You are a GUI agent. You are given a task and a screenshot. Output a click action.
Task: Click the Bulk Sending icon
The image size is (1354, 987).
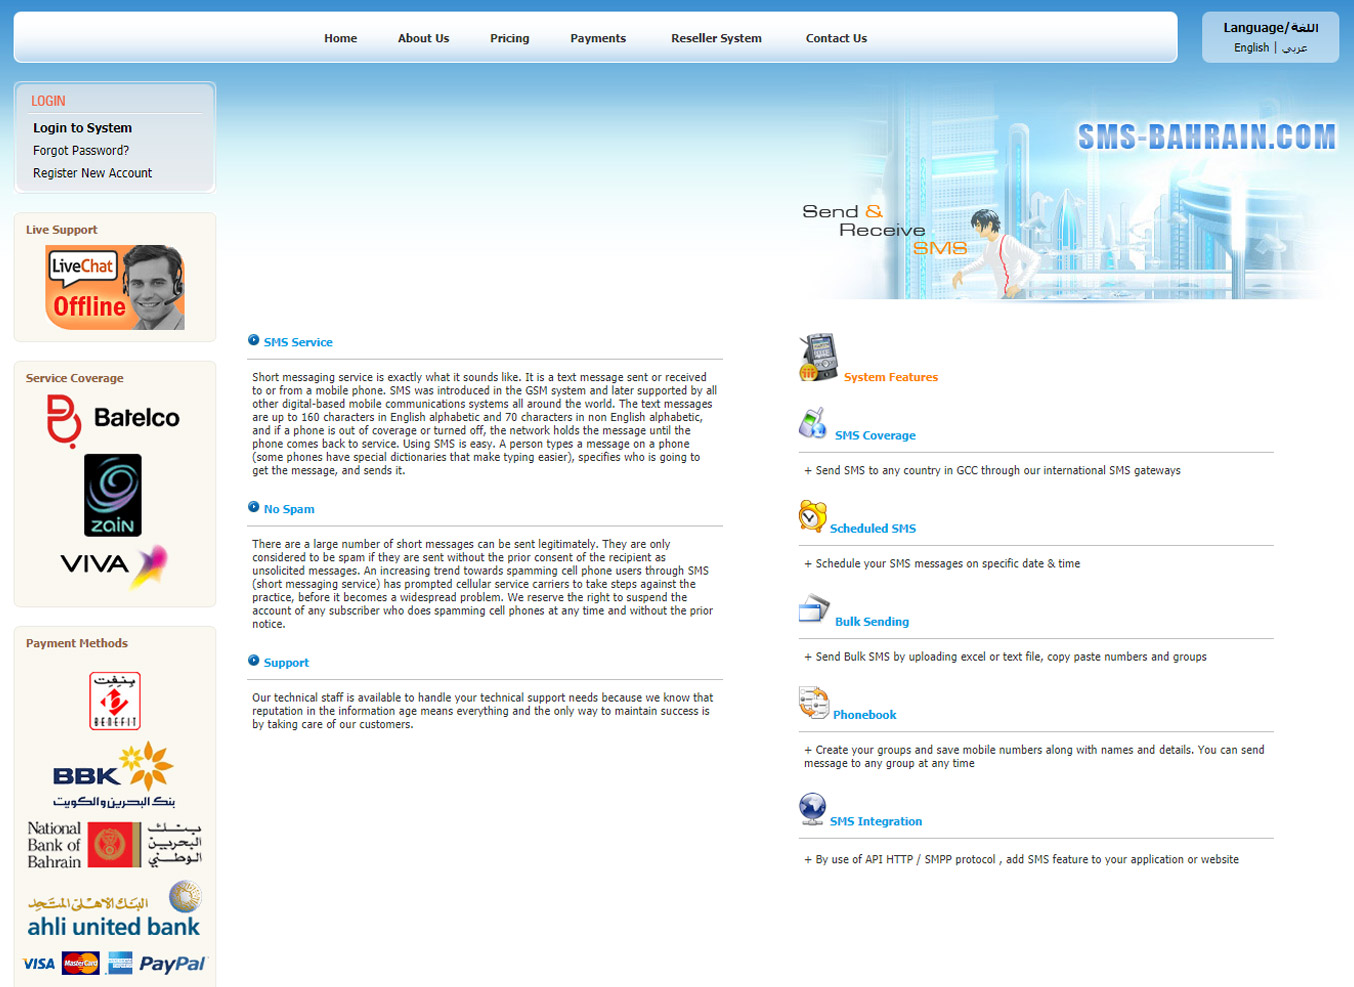tap(813, 608)
